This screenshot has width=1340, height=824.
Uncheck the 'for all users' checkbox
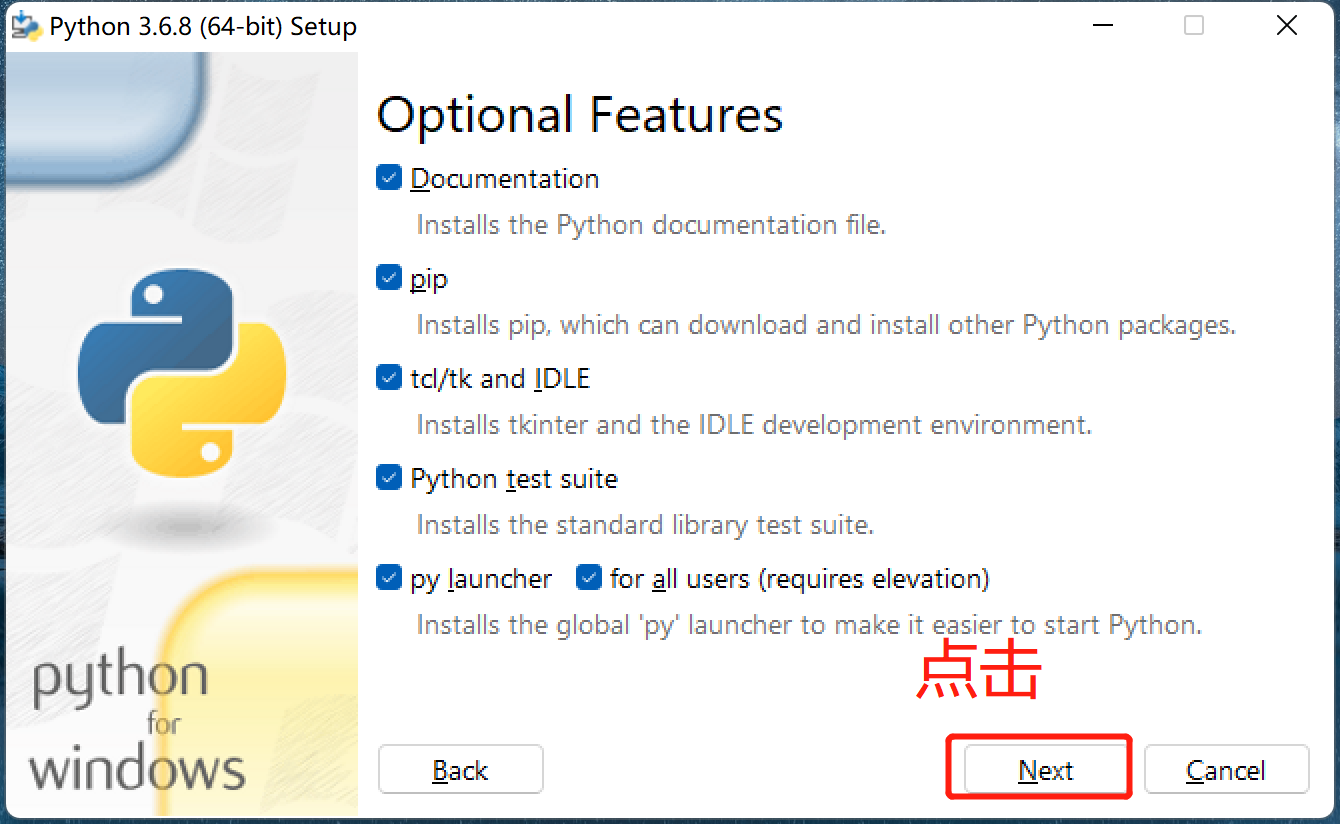click(589, 578)
